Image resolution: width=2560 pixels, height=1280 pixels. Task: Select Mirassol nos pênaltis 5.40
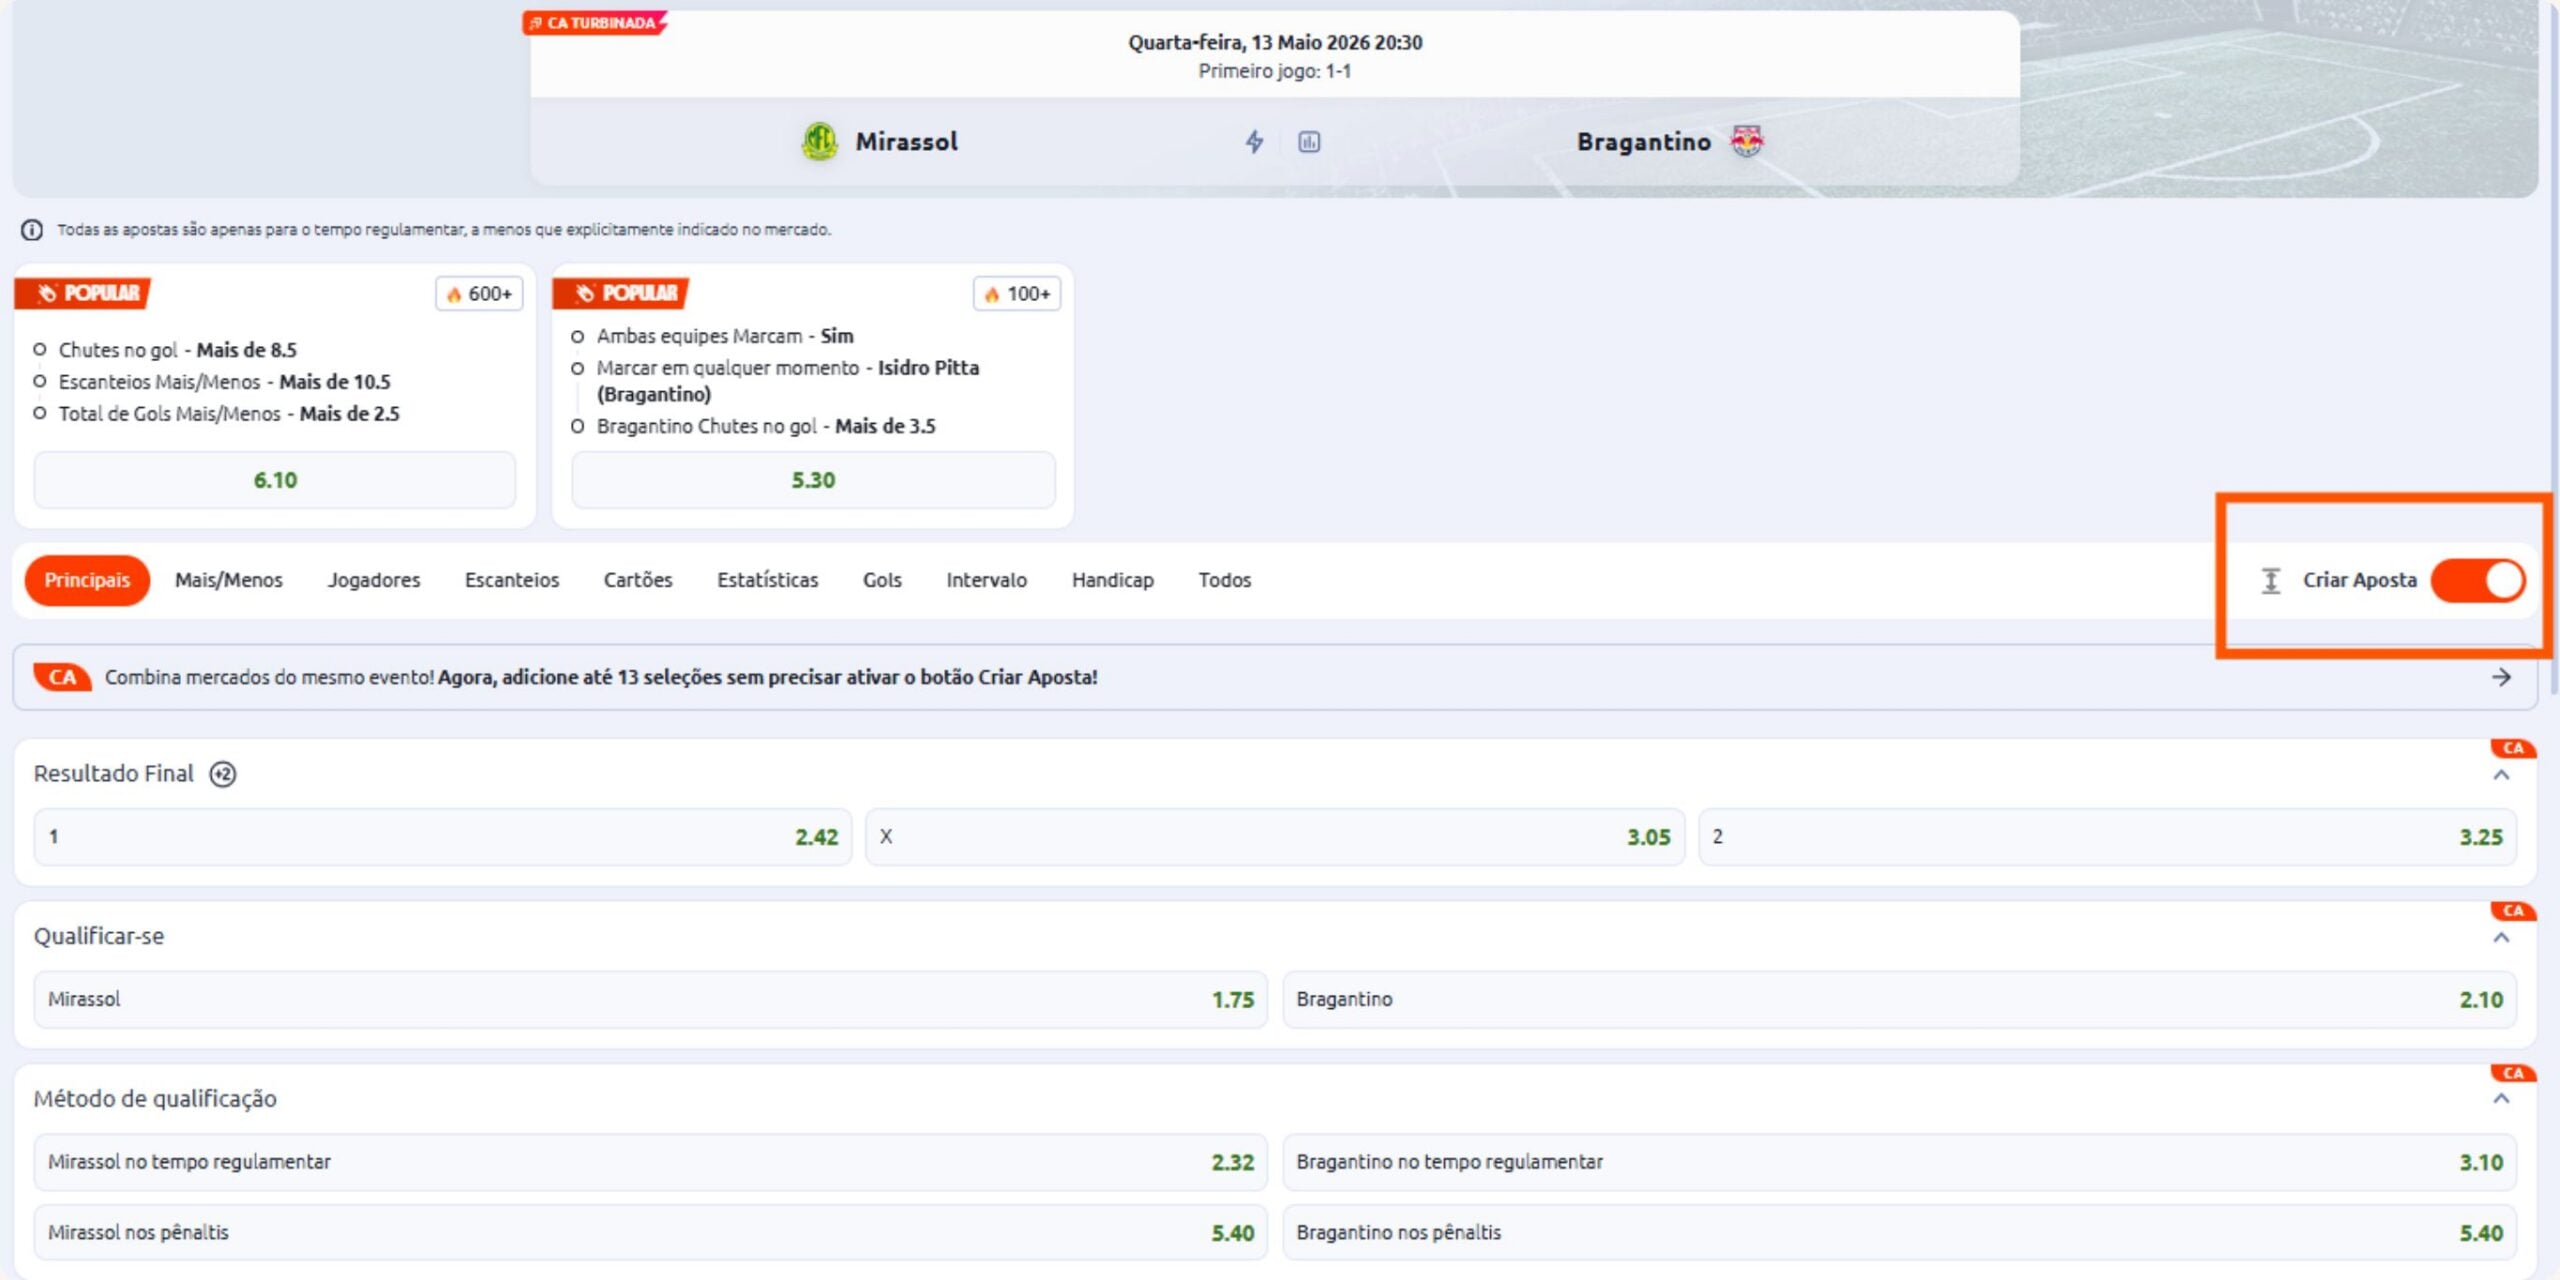(x=651, y=1232)
